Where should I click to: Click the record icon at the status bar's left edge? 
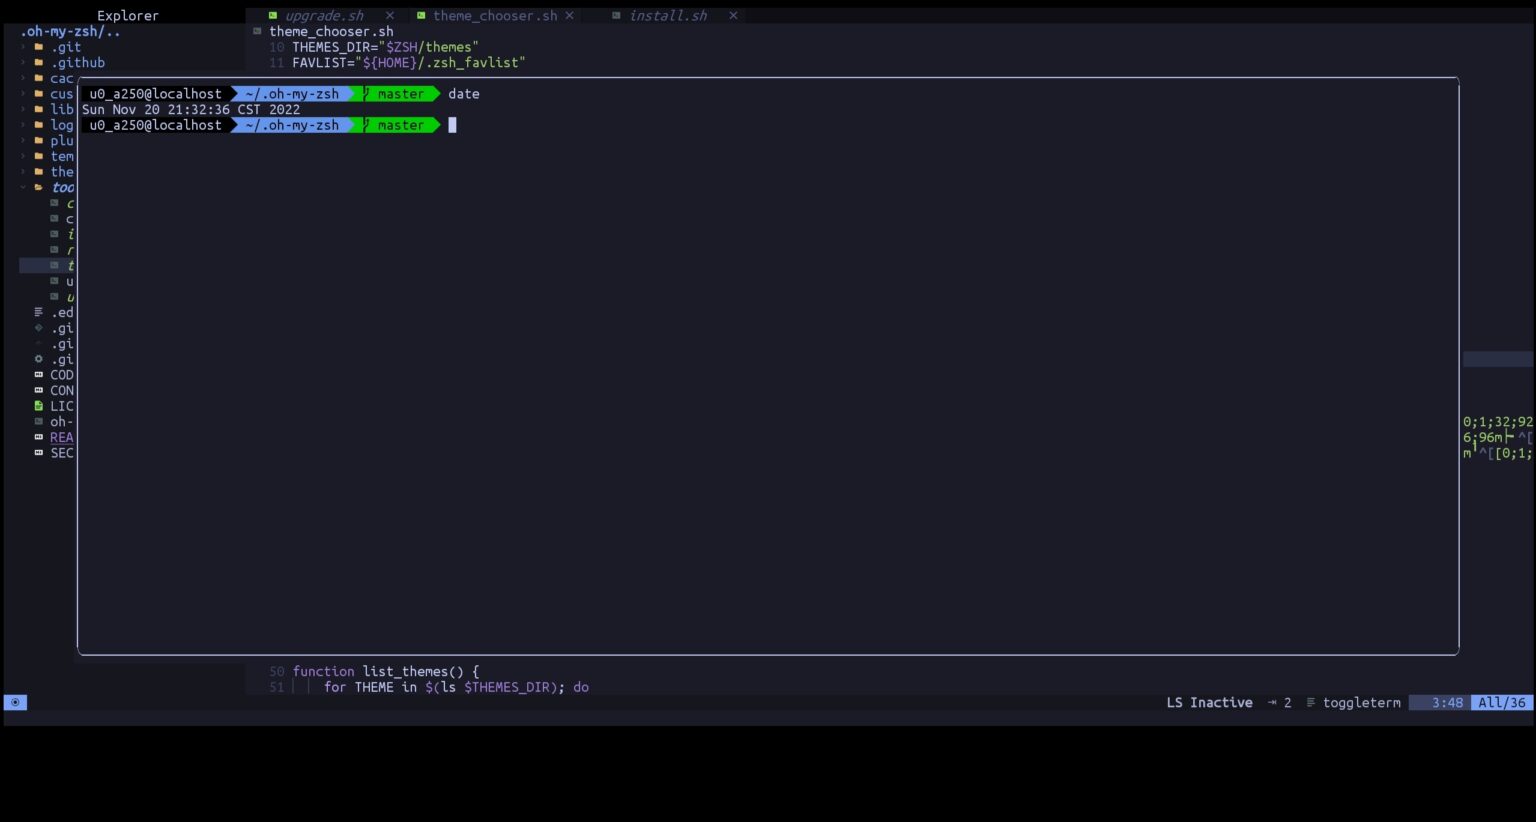pyautogui.click(x=16, y=702)
